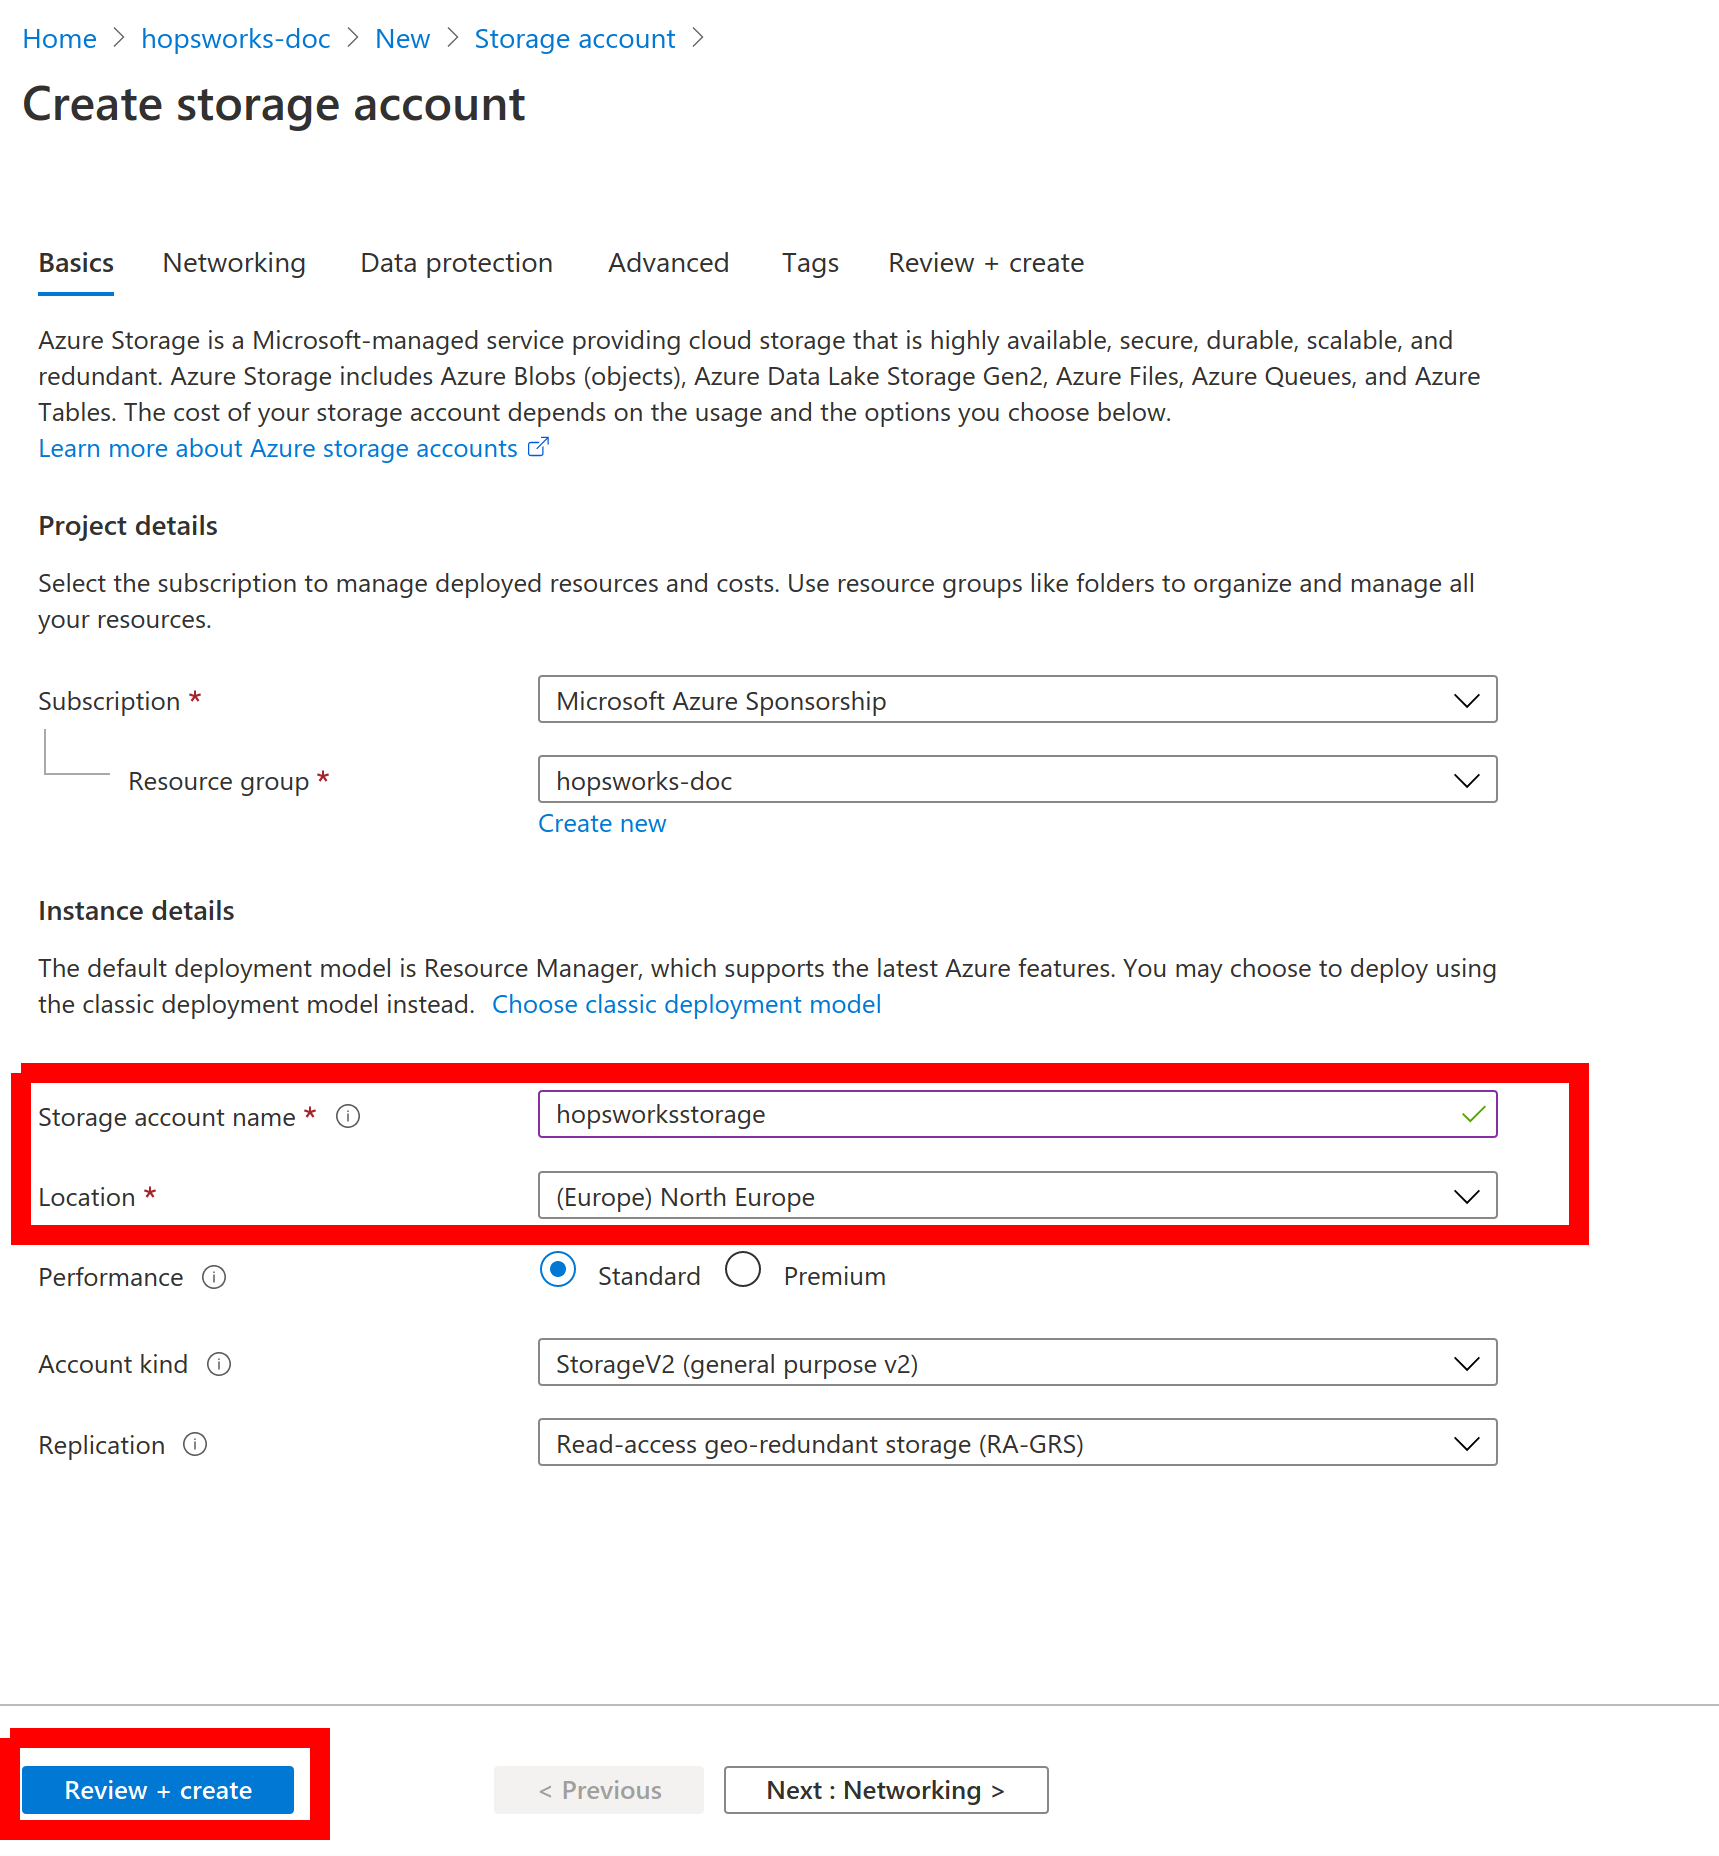Viewport: 1719px width, 1856px height.
Task: Expand the Resource group dropdown
Action: pos(1016,780)
